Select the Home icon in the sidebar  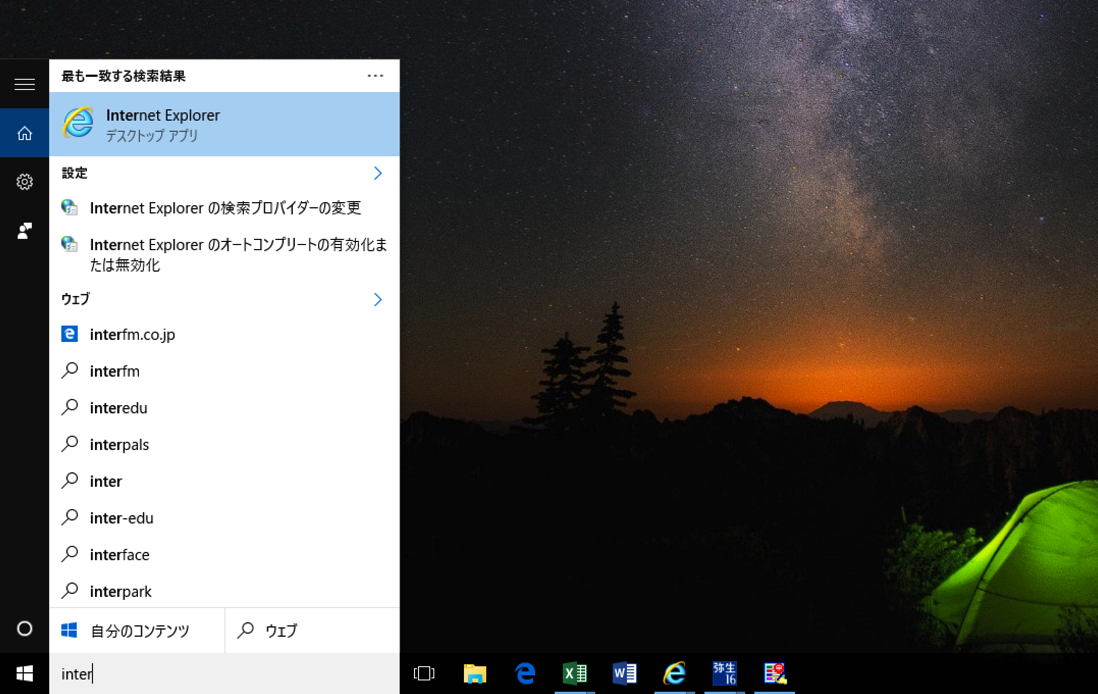coord(25,133)
